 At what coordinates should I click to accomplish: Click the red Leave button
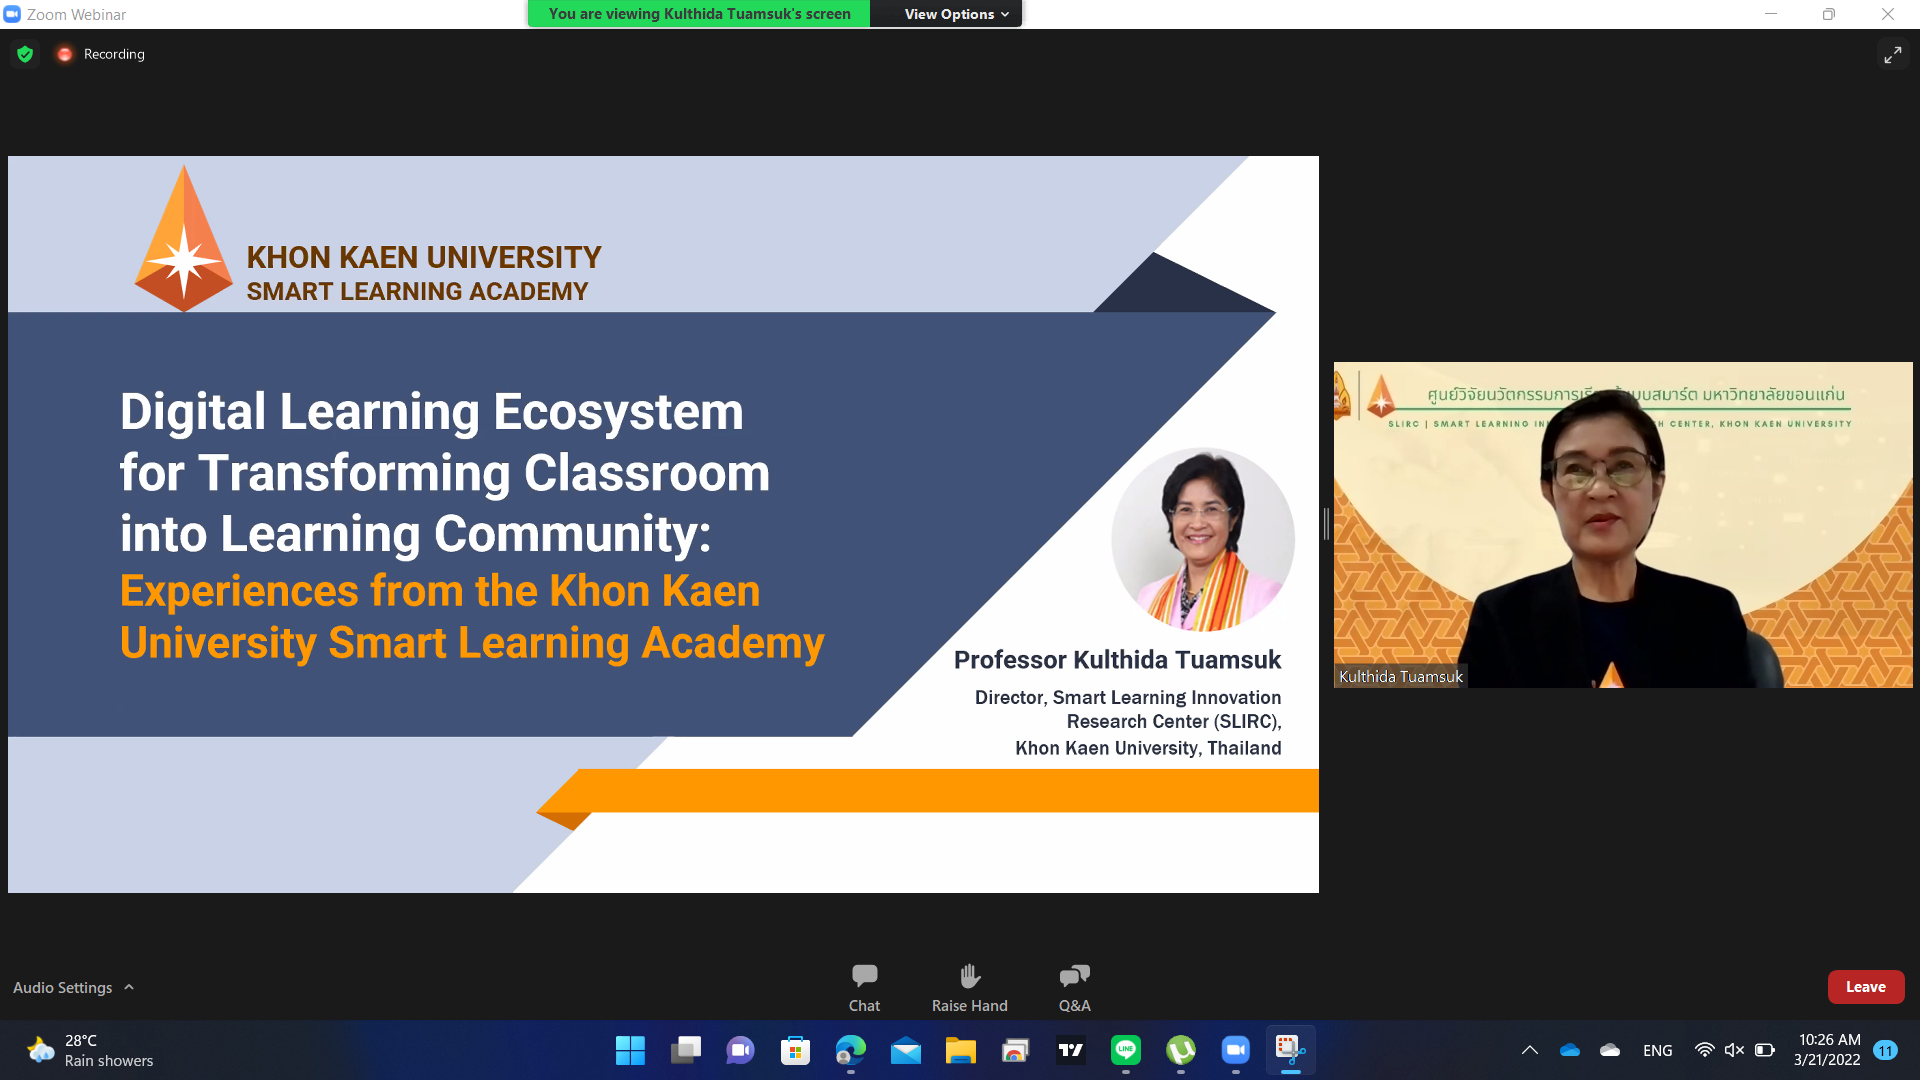(x=1865, y=987)
